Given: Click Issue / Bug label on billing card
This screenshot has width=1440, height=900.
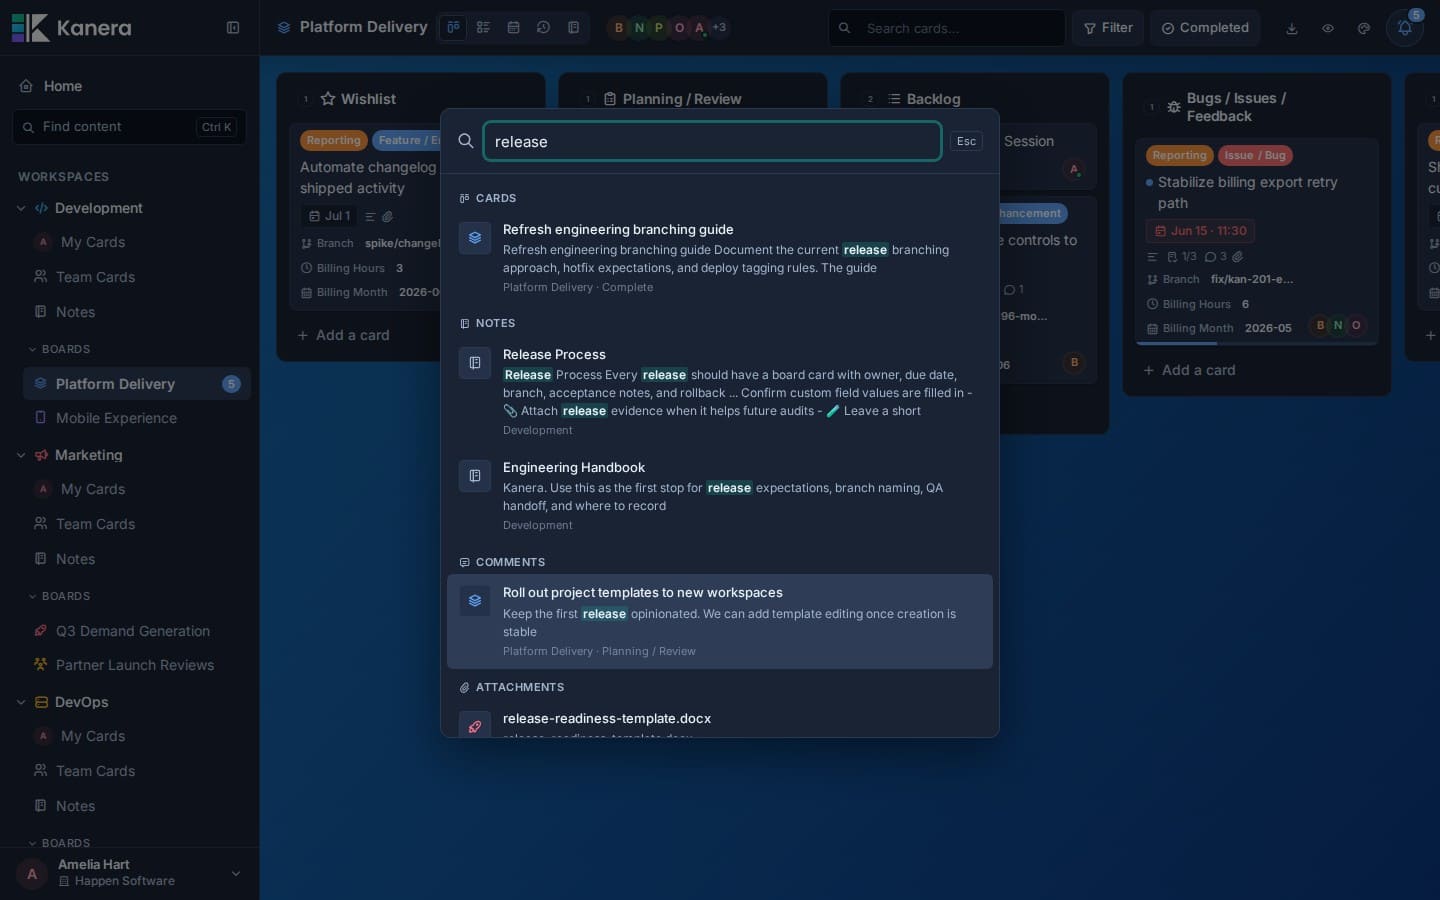Looking at the screenshot, I should tap(1255, 155).
